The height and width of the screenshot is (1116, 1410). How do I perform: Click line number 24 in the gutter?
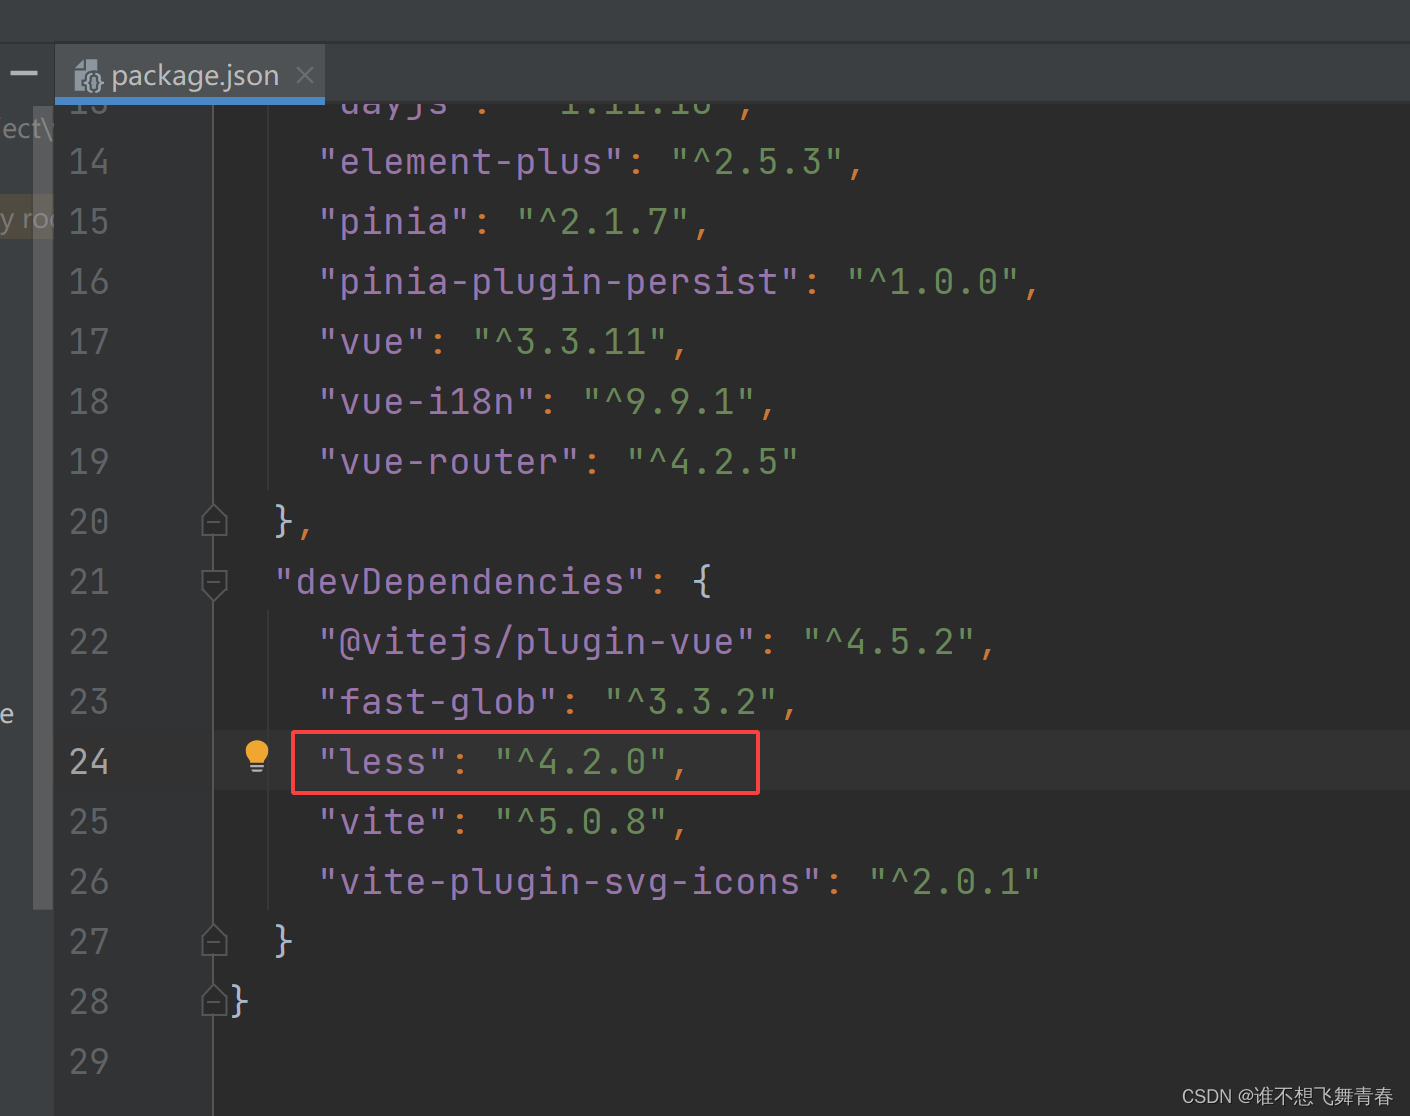coord(89,761)
